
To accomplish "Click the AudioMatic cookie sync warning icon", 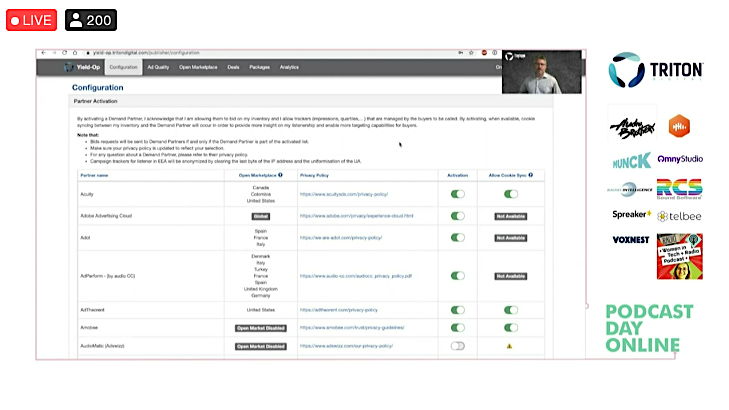I will 510,346.
